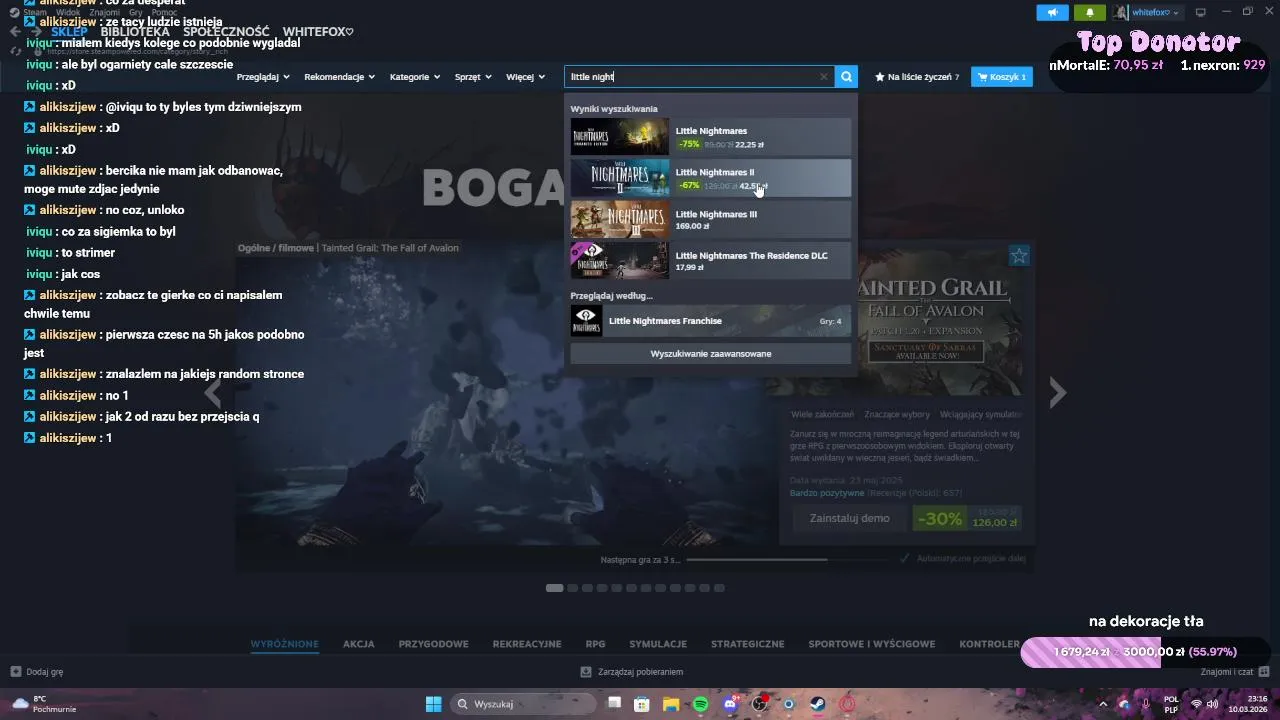Go back with the Steam back arrow

click(15, 32)
